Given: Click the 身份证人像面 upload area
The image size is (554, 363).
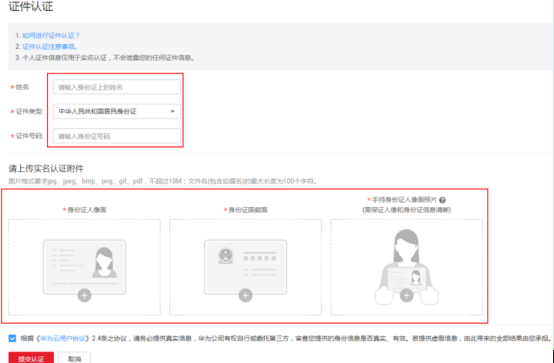Looking at the screenshot, I should [84, 267].
